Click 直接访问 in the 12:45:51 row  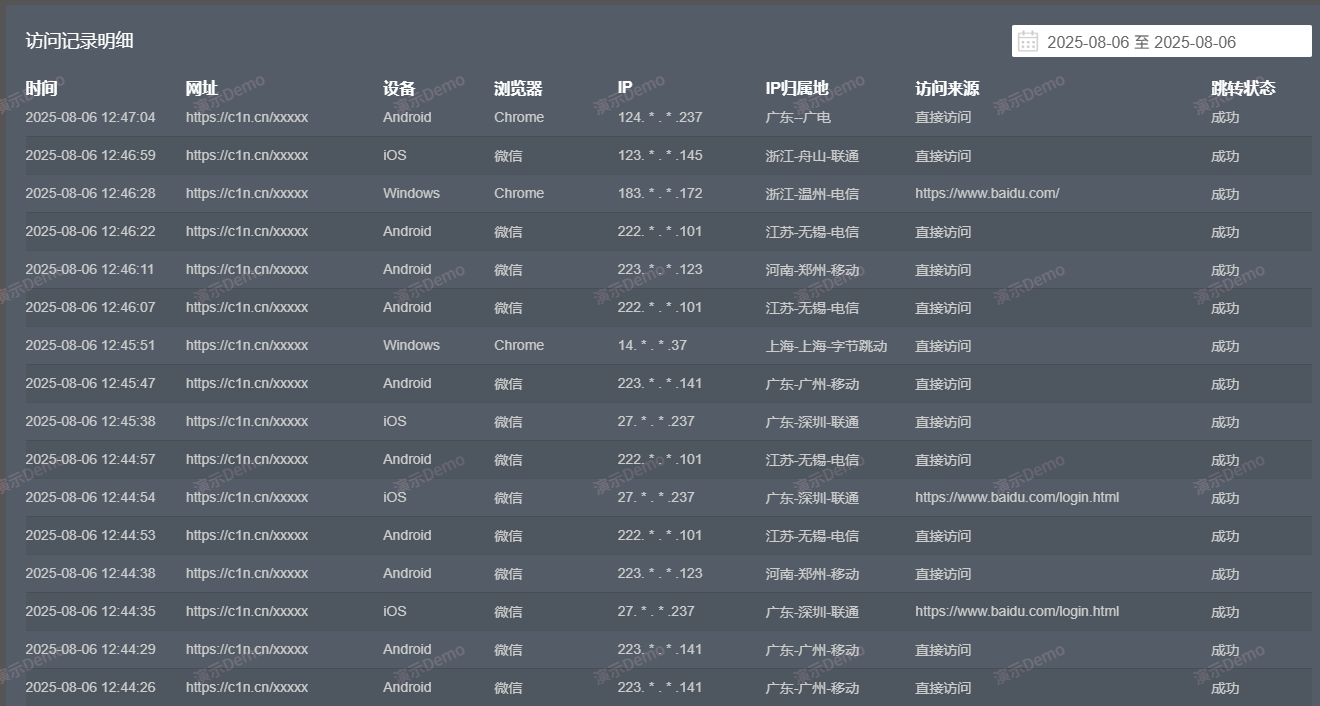click(942, 346)
